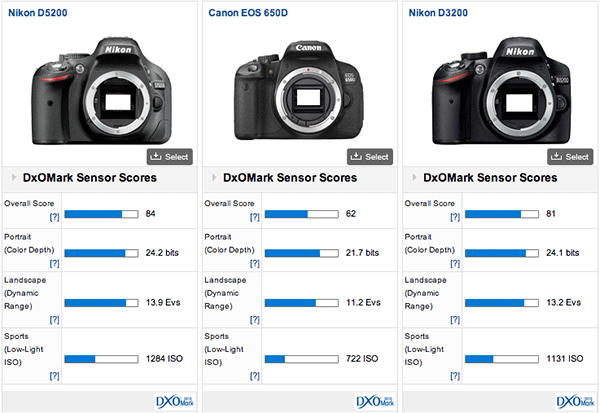
Task: Click the 24.1 bits value
Action: [x=562, y=253]
